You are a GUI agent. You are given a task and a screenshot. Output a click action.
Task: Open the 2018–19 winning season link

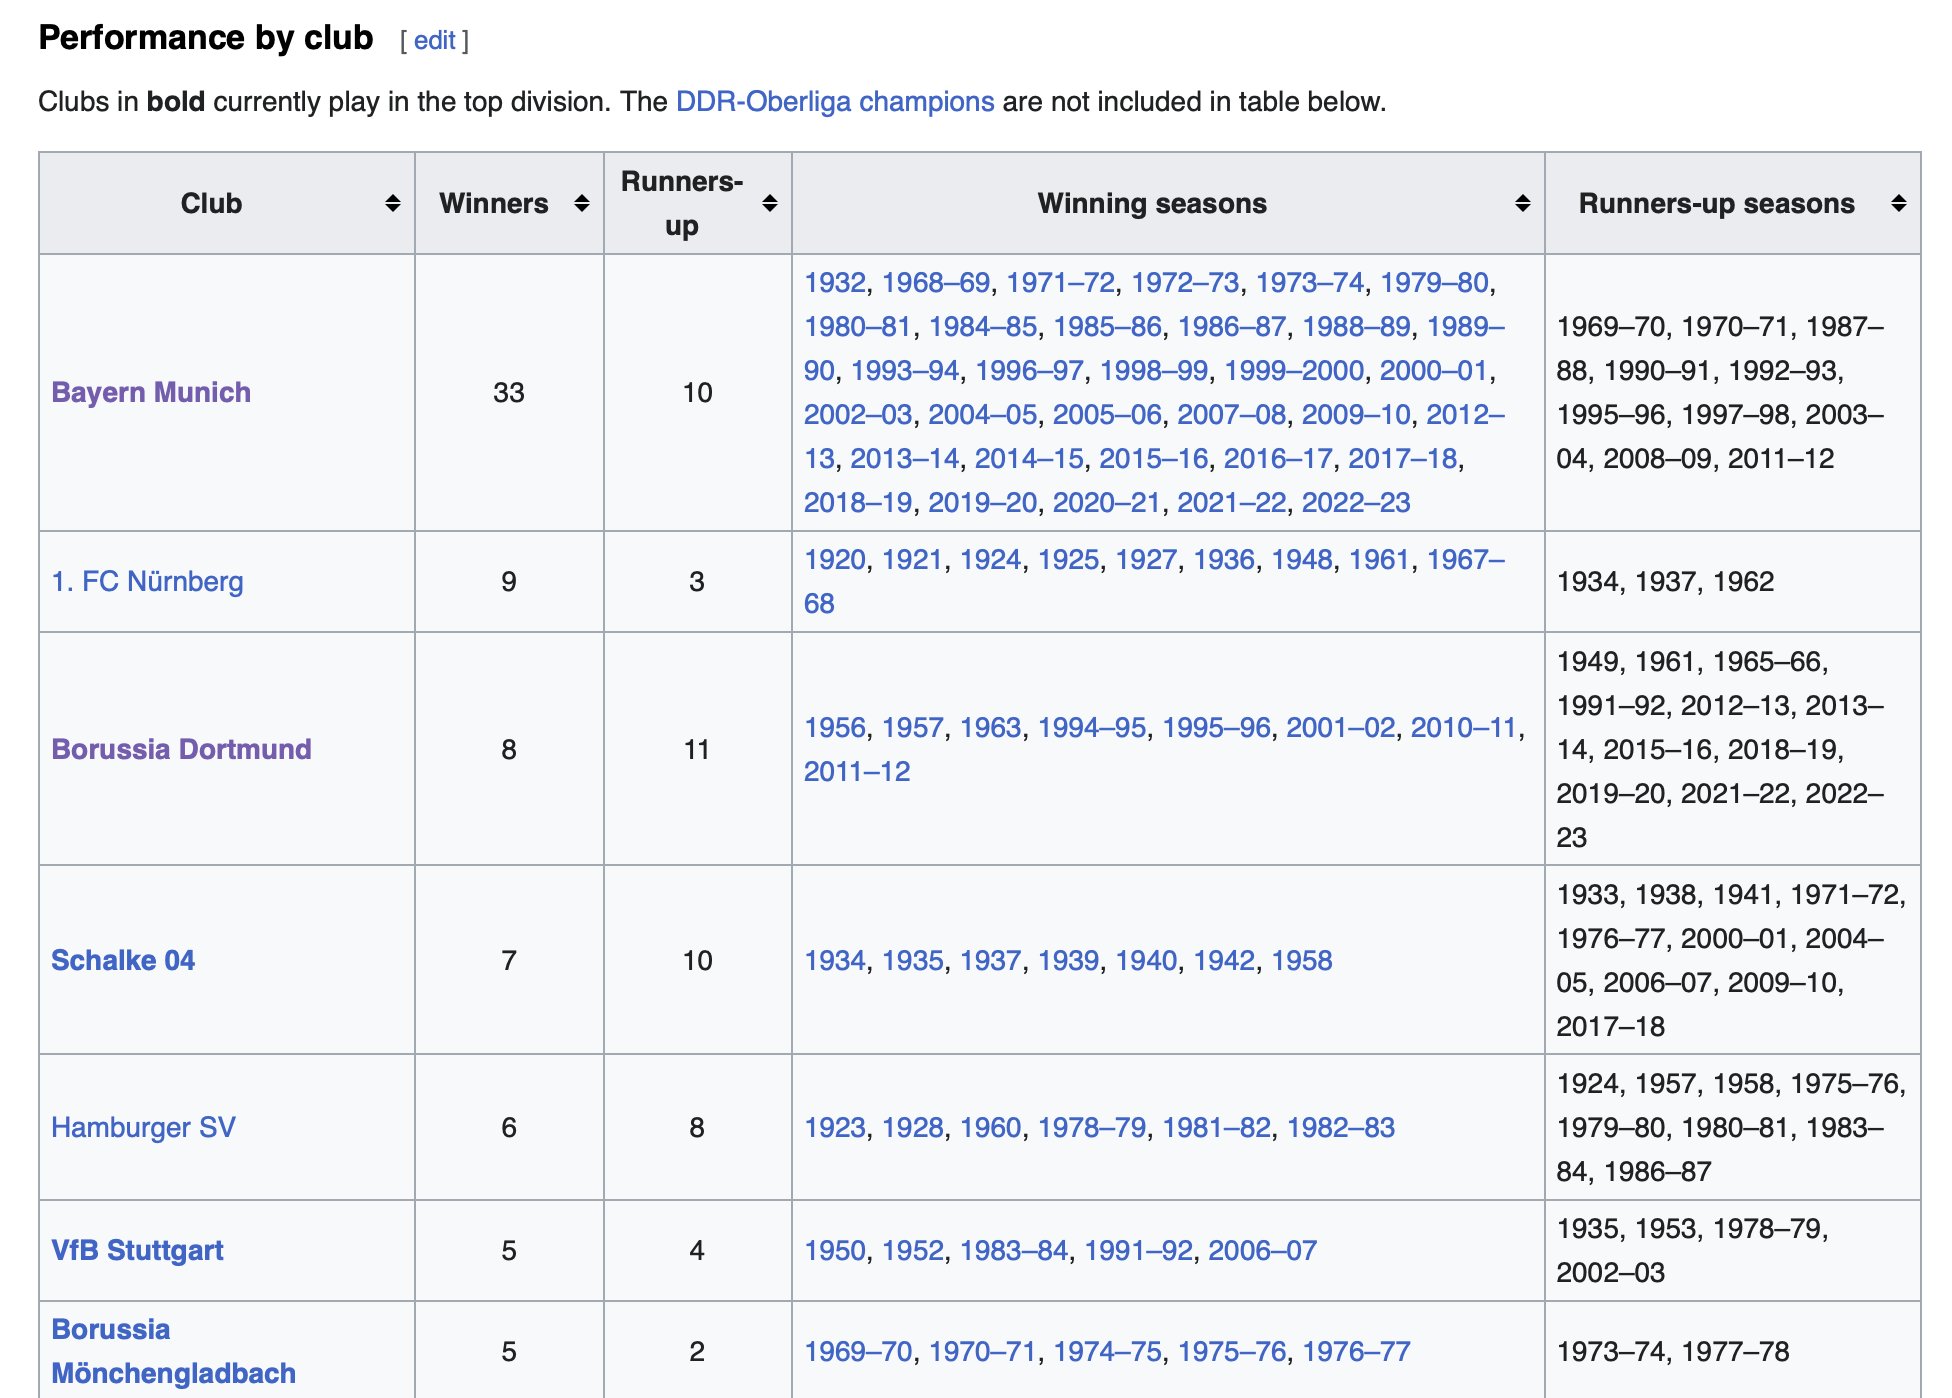(x=858, y=502)
